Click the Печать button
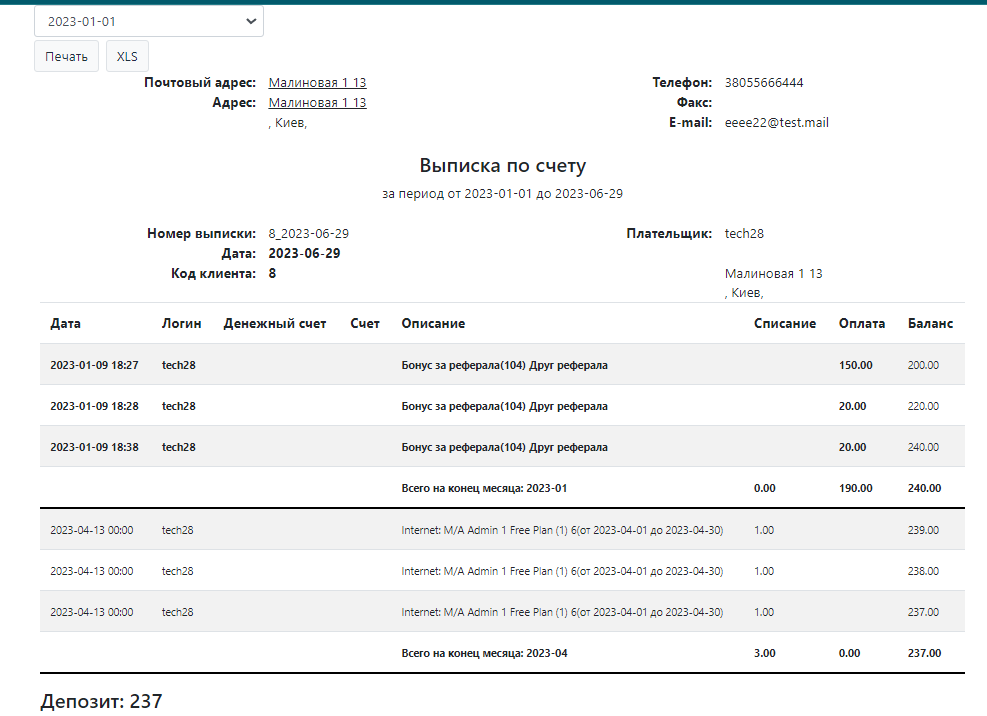The width and height of the screenshot is (987, 716). (x=66, y=56)
